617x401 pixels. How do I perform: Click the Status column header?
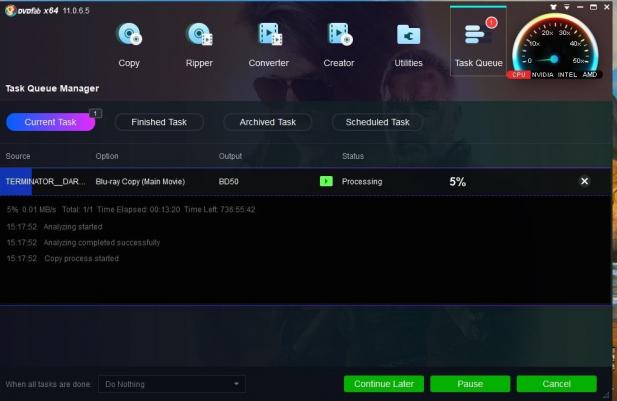(x=353, y=156)
